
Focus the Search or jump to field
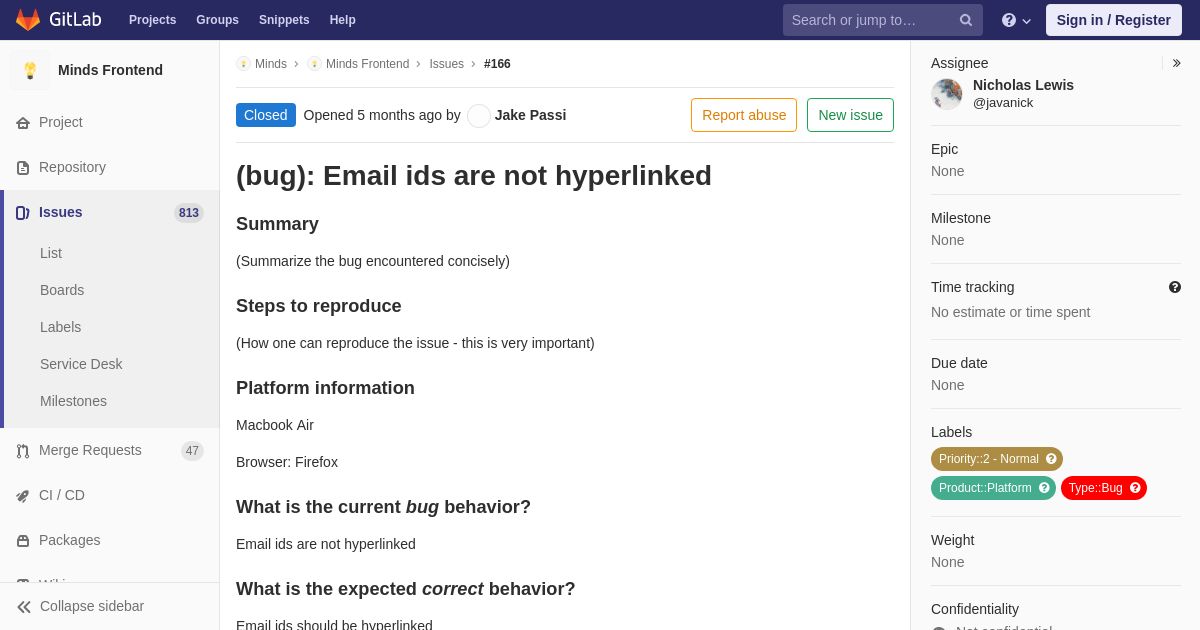click(882, 20)
